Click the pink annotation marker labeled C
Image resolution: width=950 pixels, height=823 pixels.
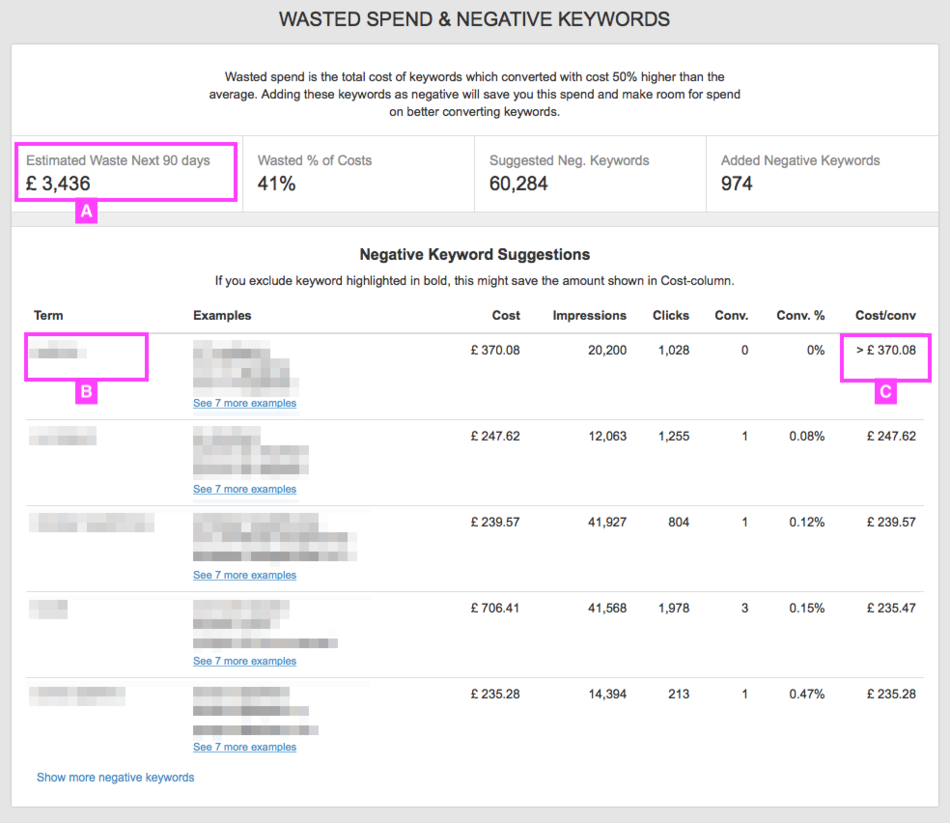click(884, 392)
